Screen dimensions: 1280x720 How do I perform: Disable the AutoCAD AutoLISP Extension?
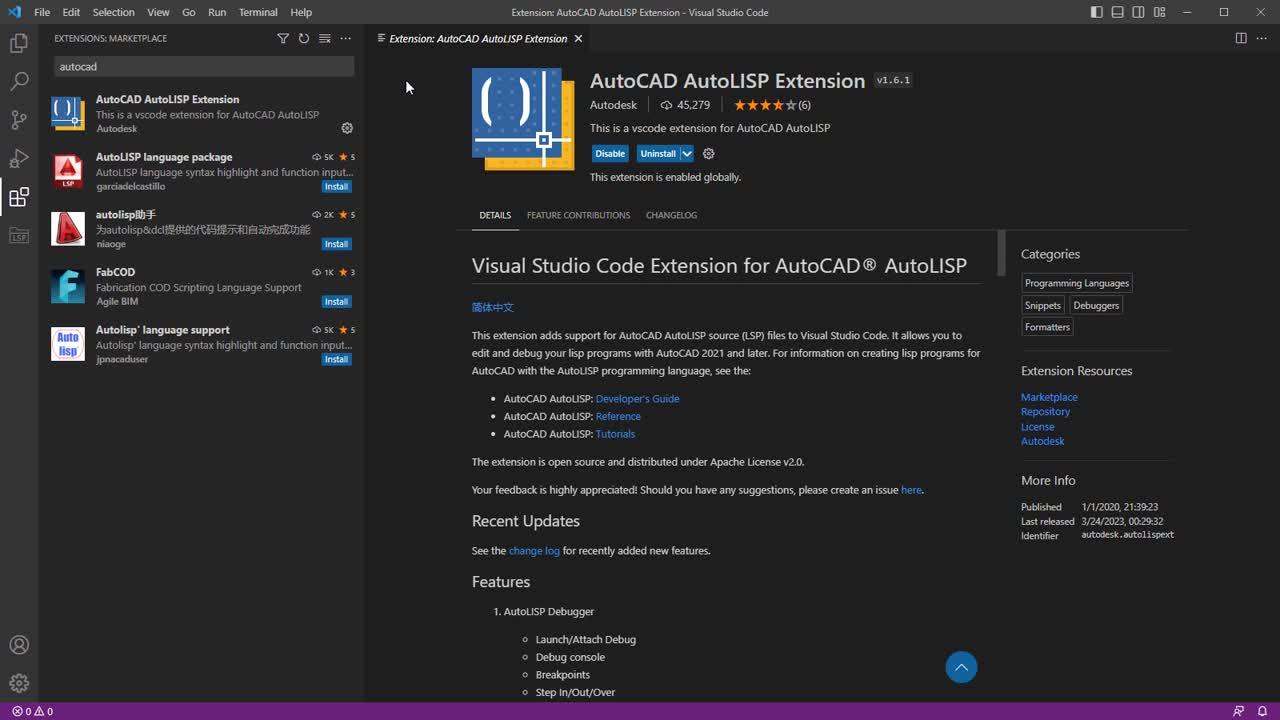(610, 154)
